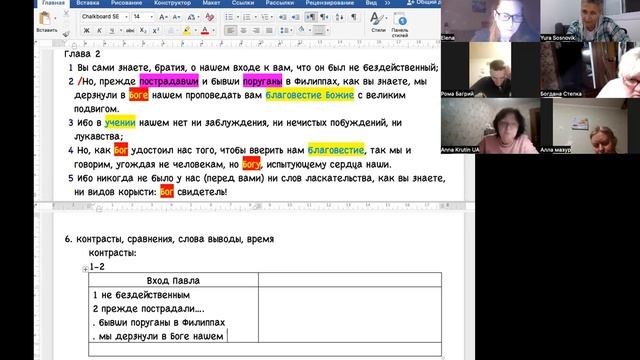Center the paragraph text
Screen dimensions: 640x360
pos(244,31)
